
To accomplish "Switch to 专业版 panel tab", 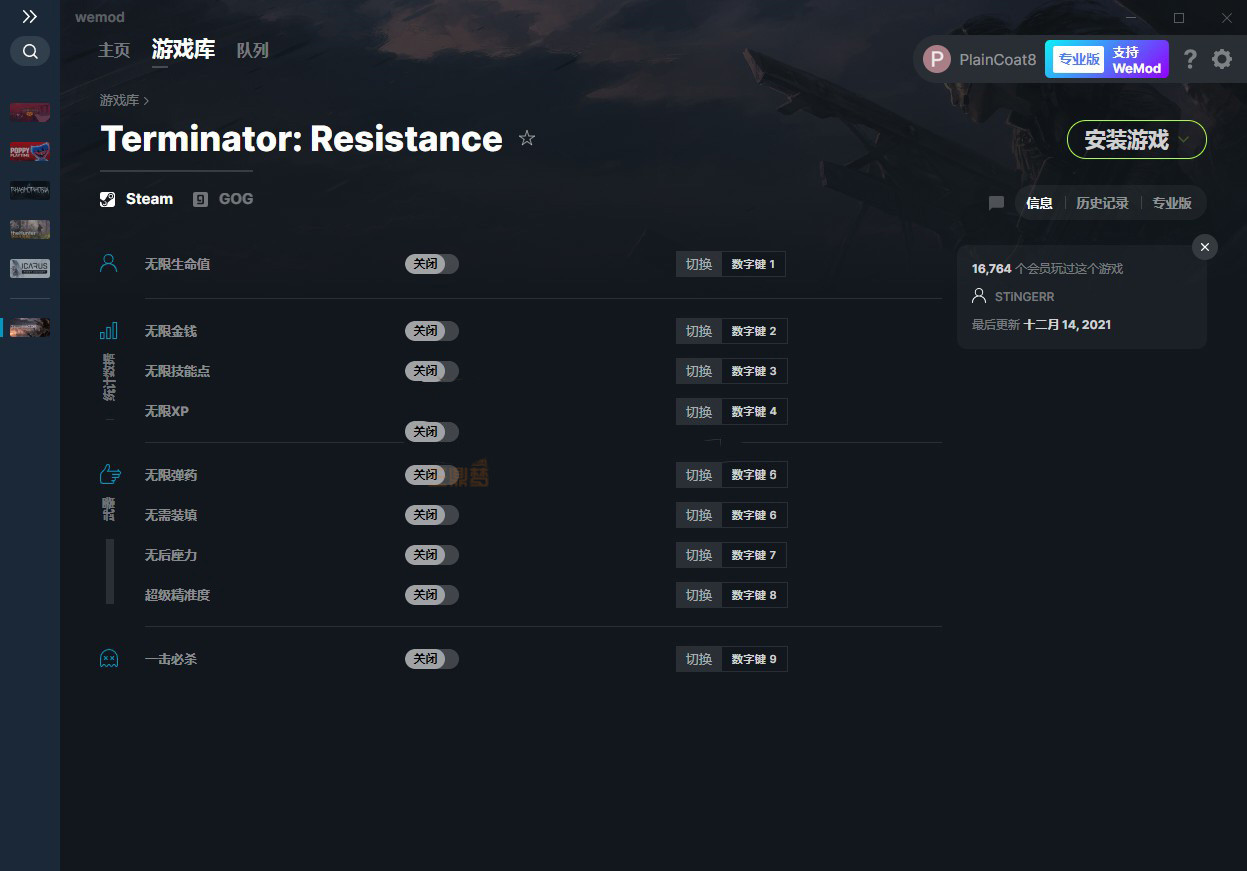I will click(x=1172, y=203).
